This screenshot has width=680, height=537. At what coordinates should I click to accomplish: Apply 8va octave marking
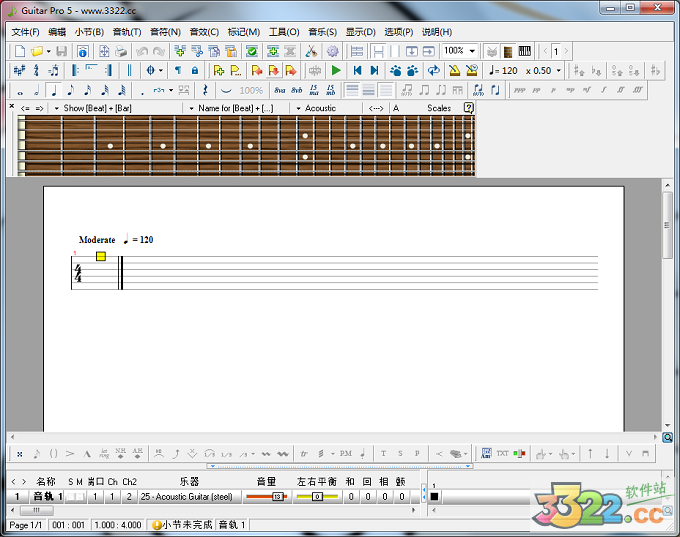coord(280,90)
